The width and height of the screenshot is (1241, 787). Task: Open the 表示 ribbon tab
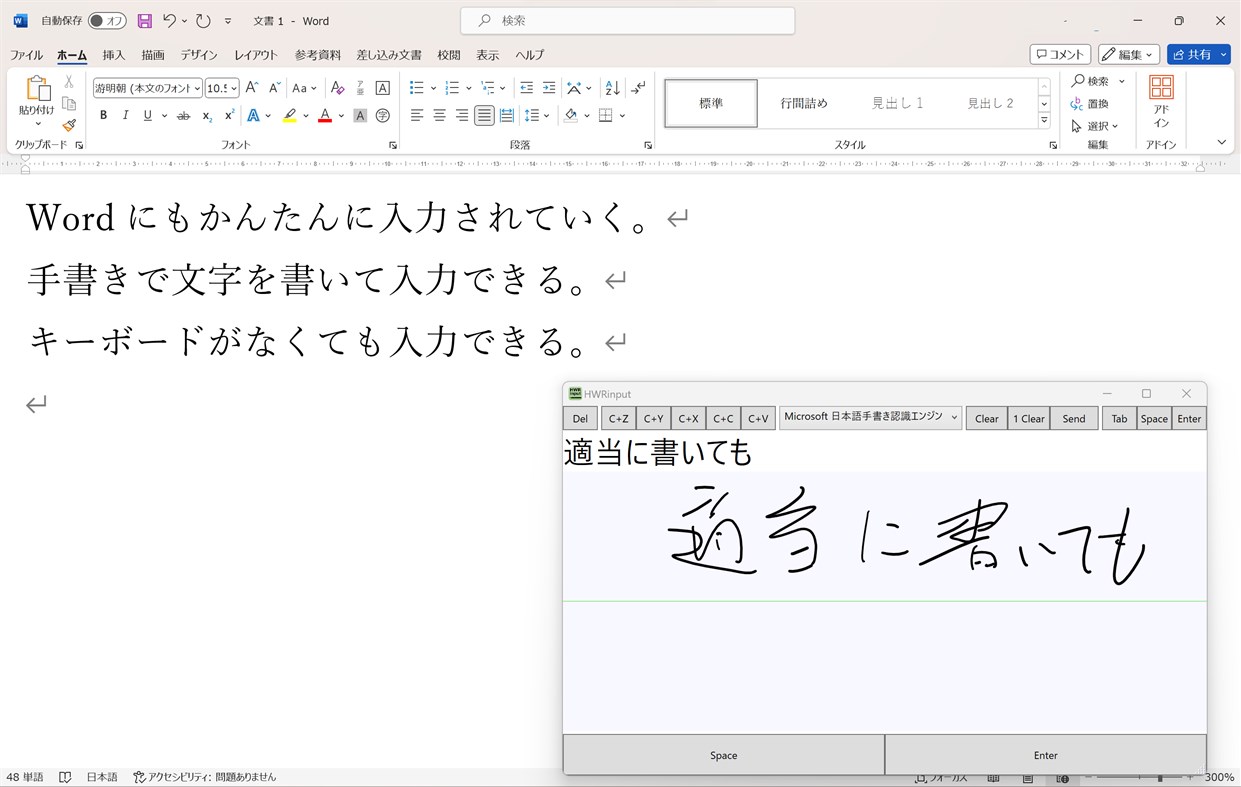coord(488,55)
